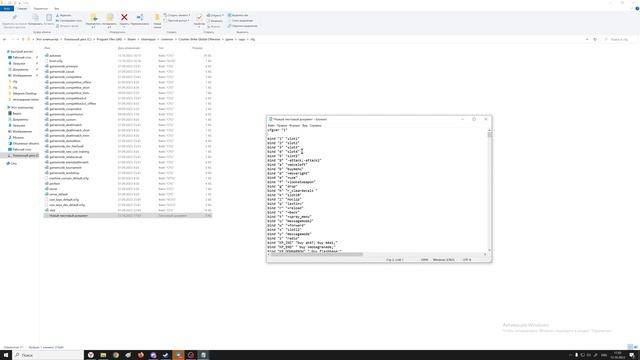This screenshot has height=360, width=640.
Task: Click Select all in the ribbon
Action: [238, 15]
